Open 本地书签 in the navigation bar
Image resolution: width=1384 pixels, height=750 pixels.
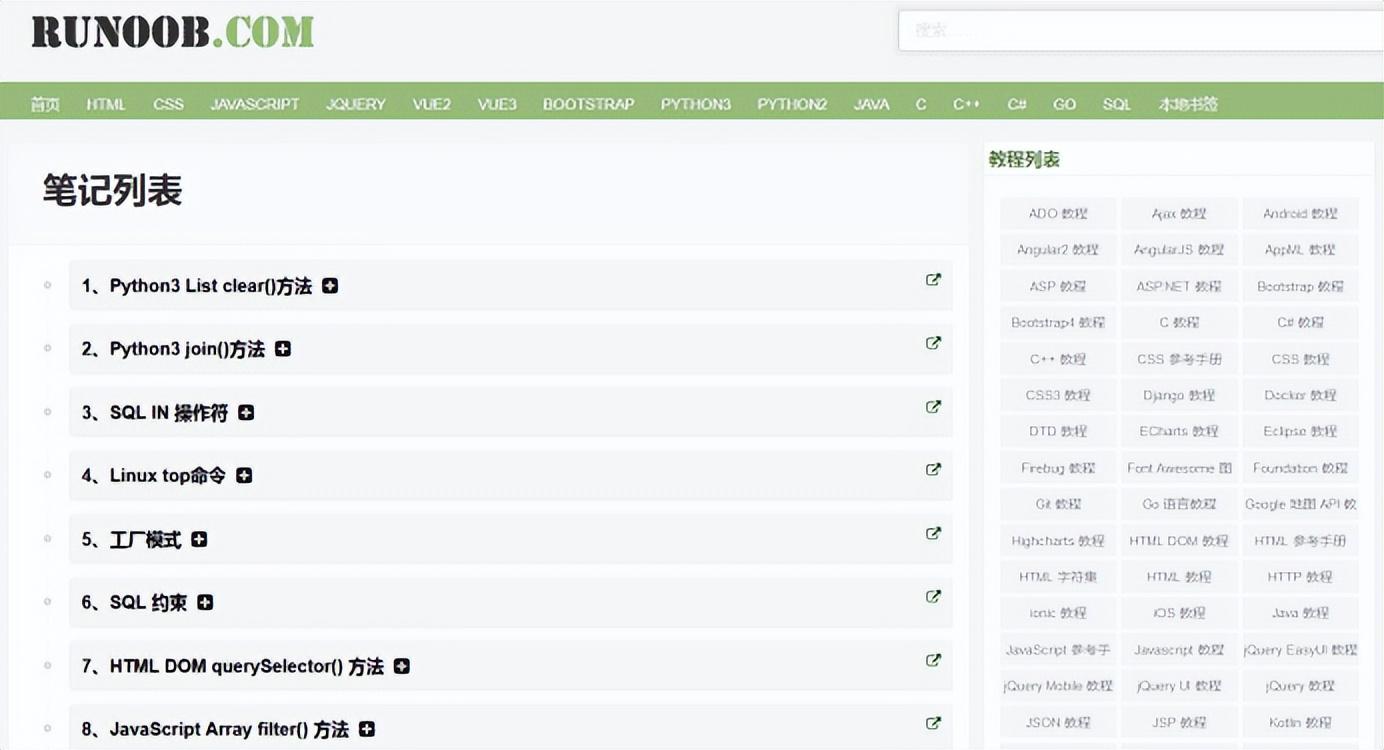click(x=1188, y=104)
